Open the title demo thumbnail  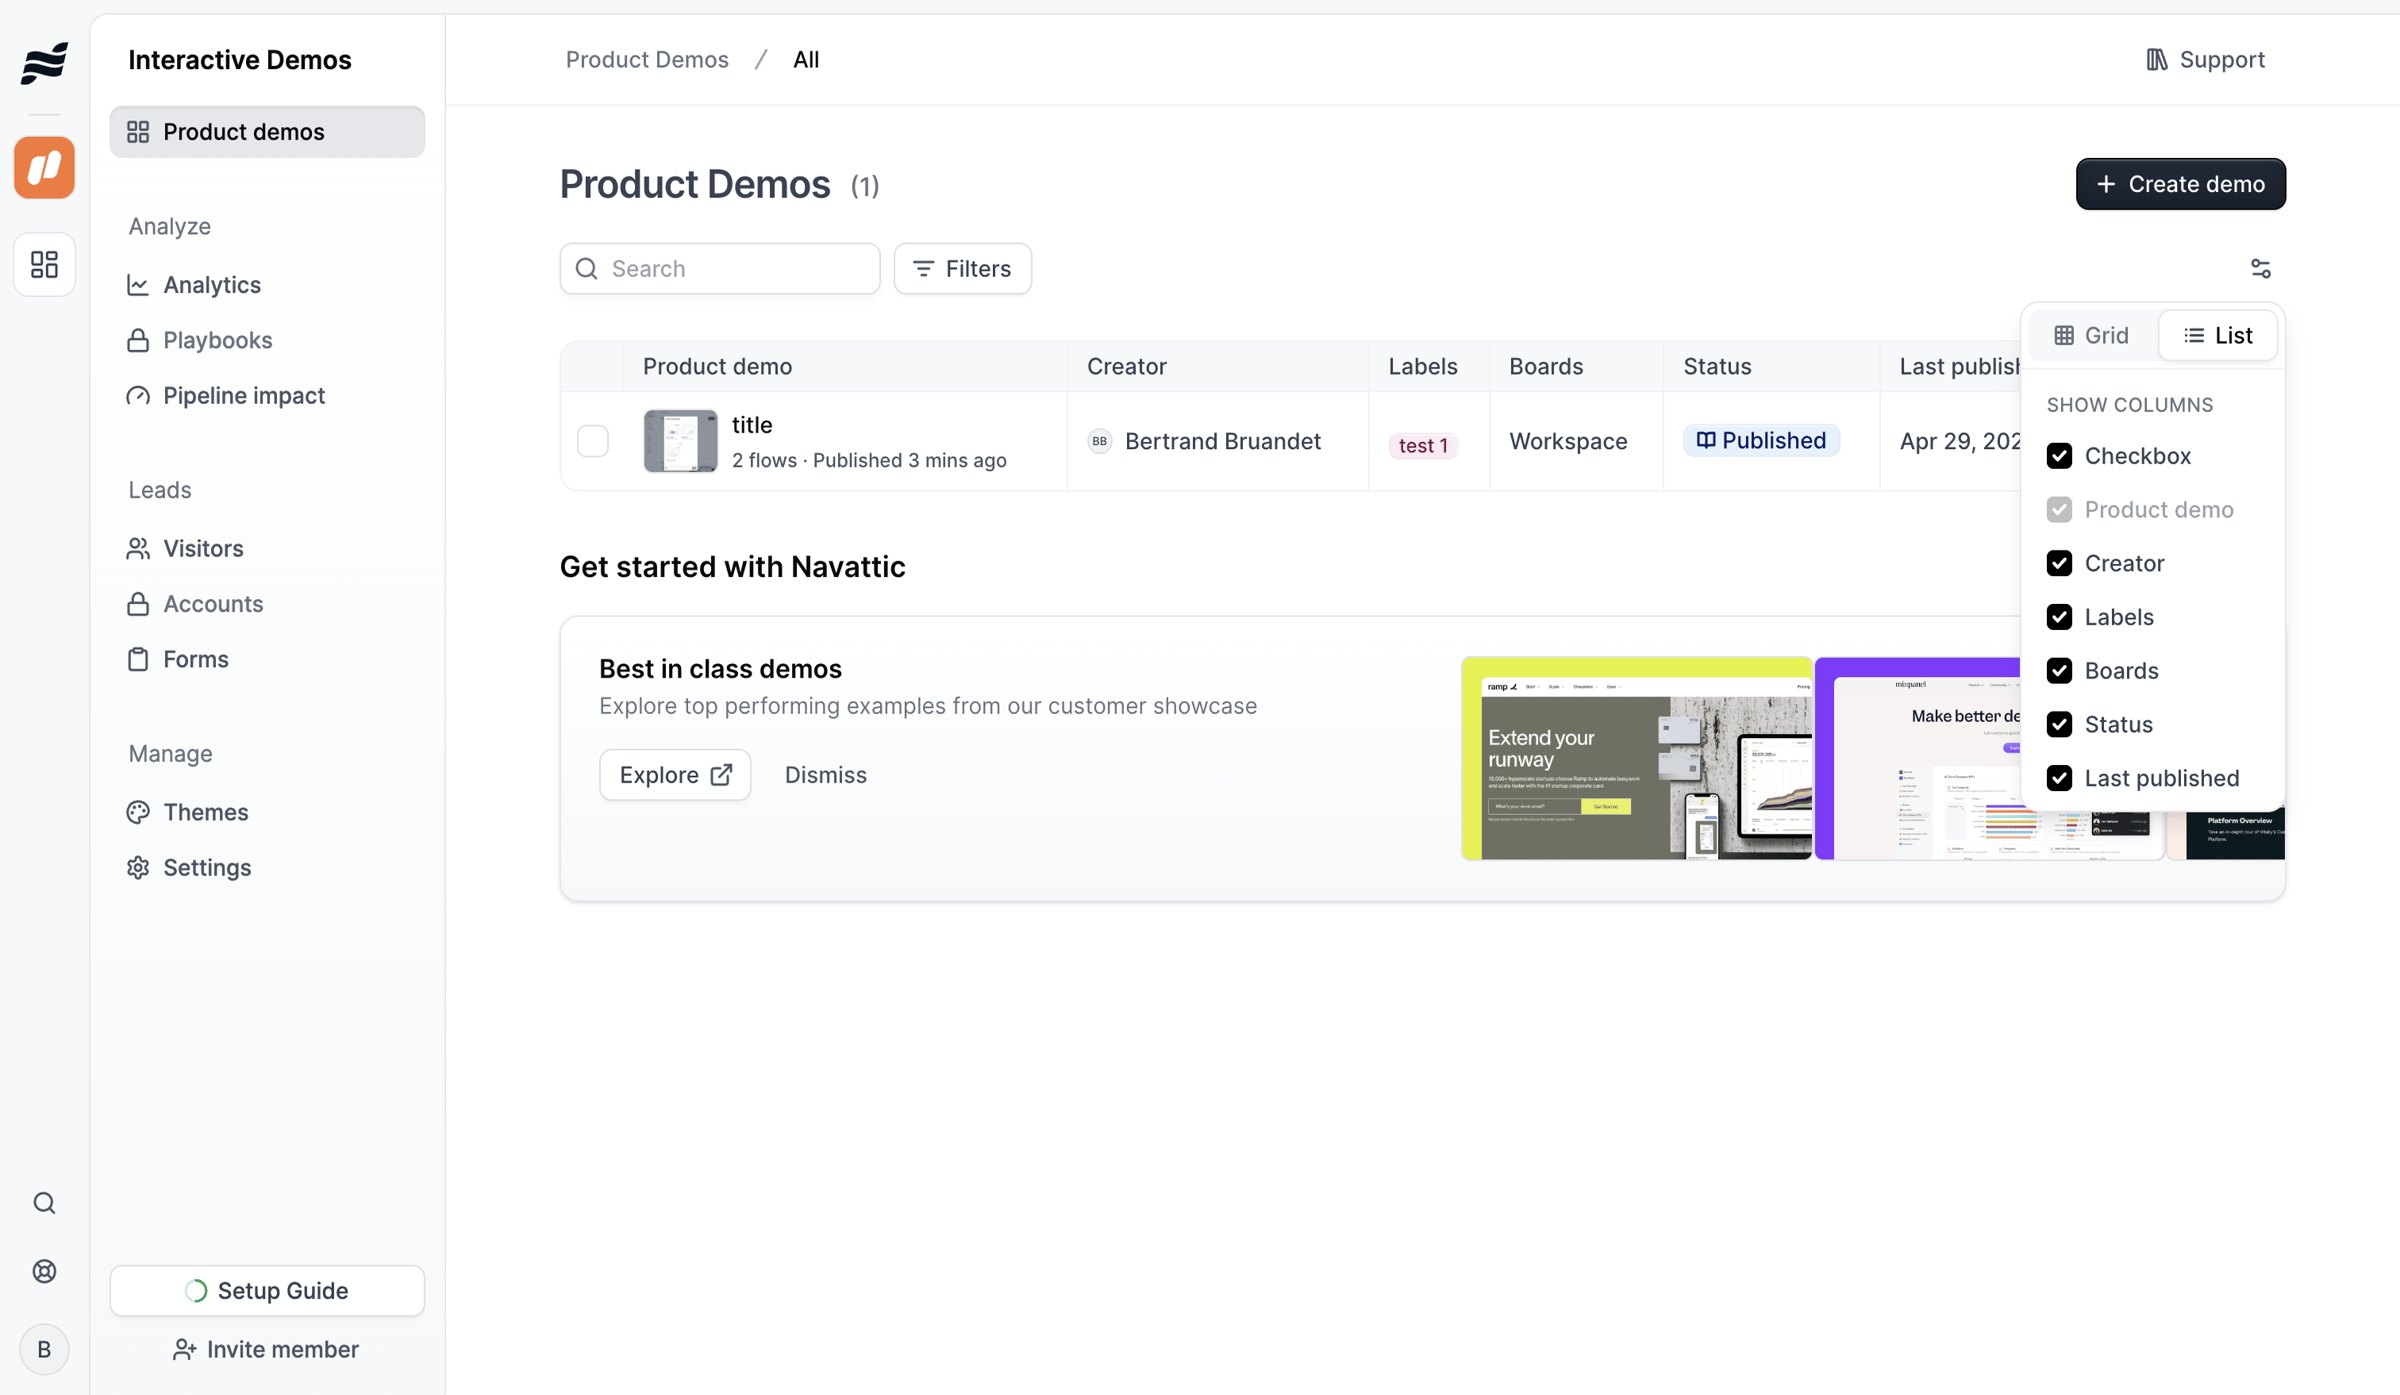(680, 441)
